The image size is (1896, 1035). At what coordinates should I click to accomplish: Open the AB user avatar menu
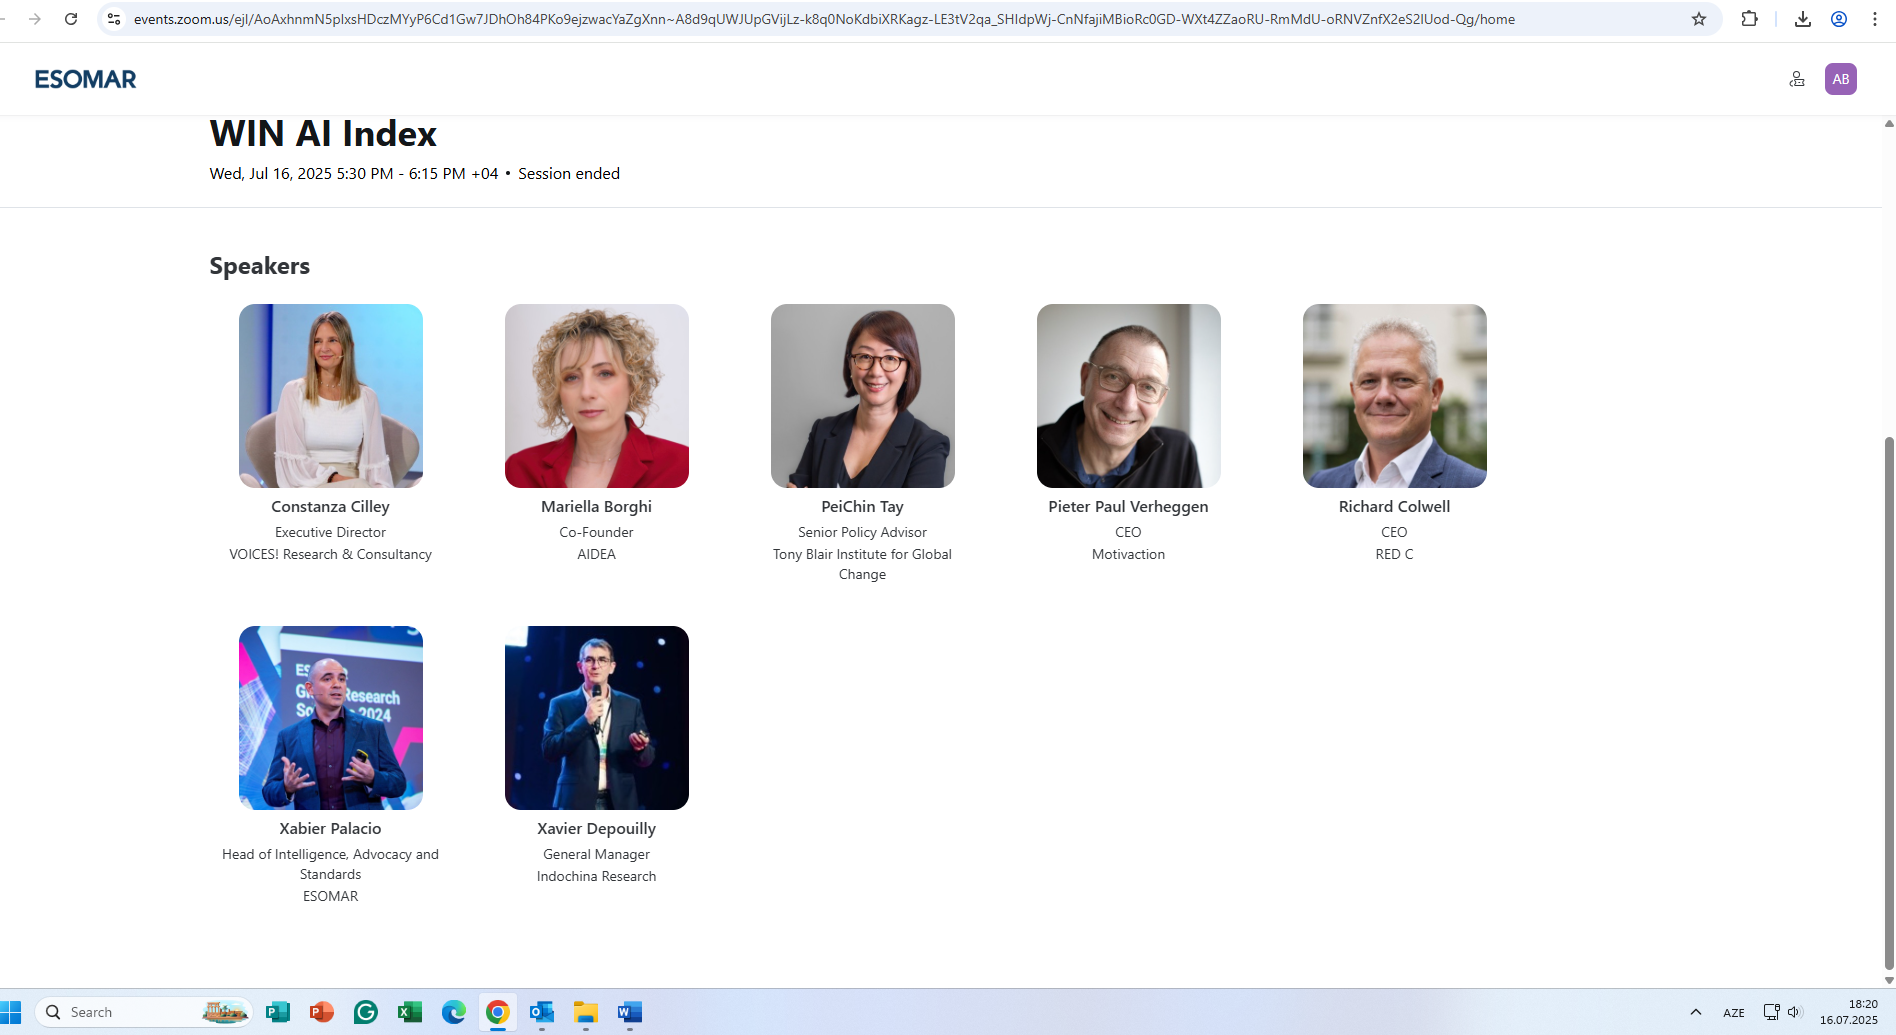point(1840,79)
